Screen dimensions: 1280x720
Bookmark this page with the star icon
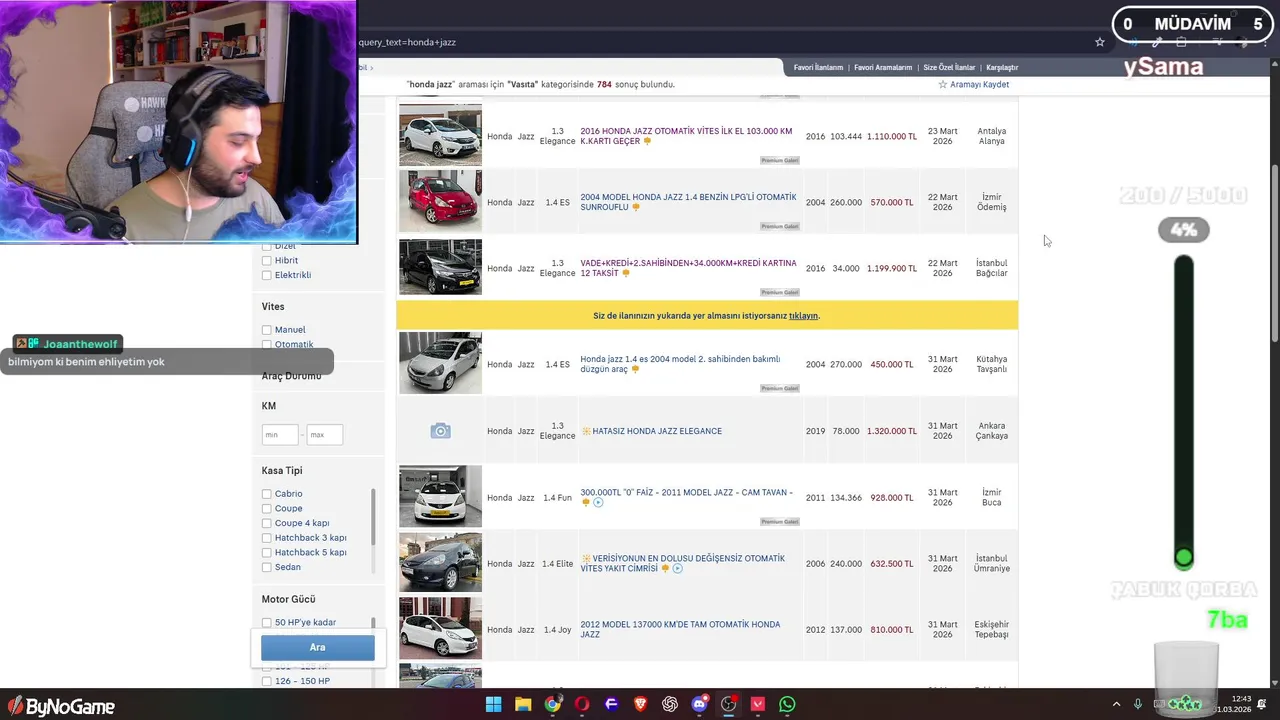(1100, 42)
